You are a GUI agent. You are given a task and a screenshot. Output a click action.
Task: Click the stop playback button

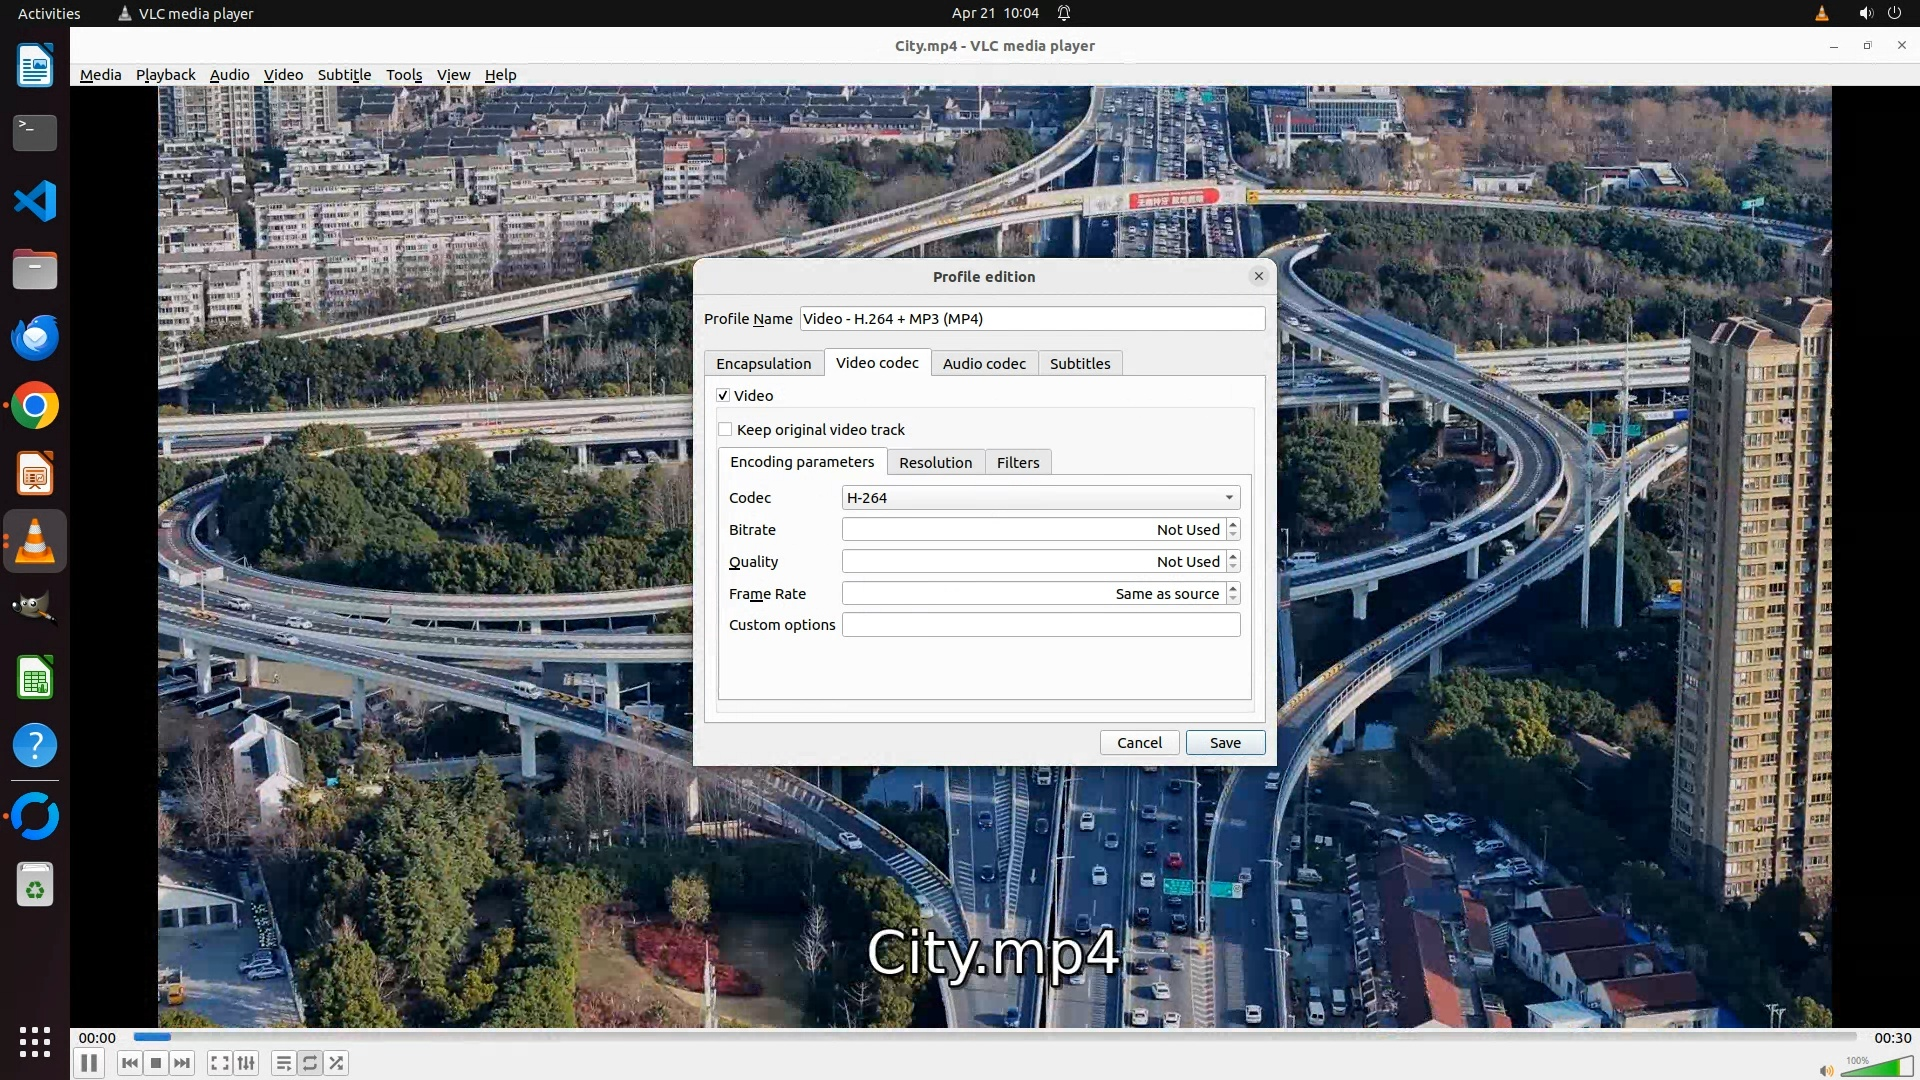pyautogui.click(x=156, y=1063)
